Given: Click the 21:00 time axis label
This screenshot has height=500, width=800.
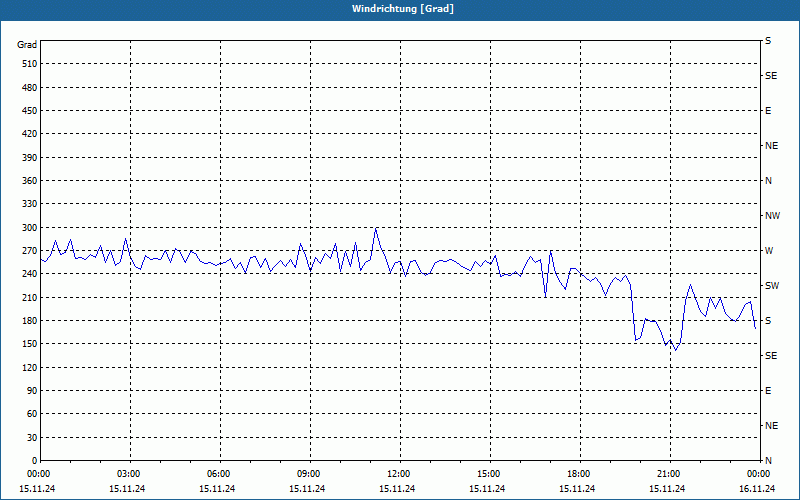Looking at the screenshot, I should 670,474.
